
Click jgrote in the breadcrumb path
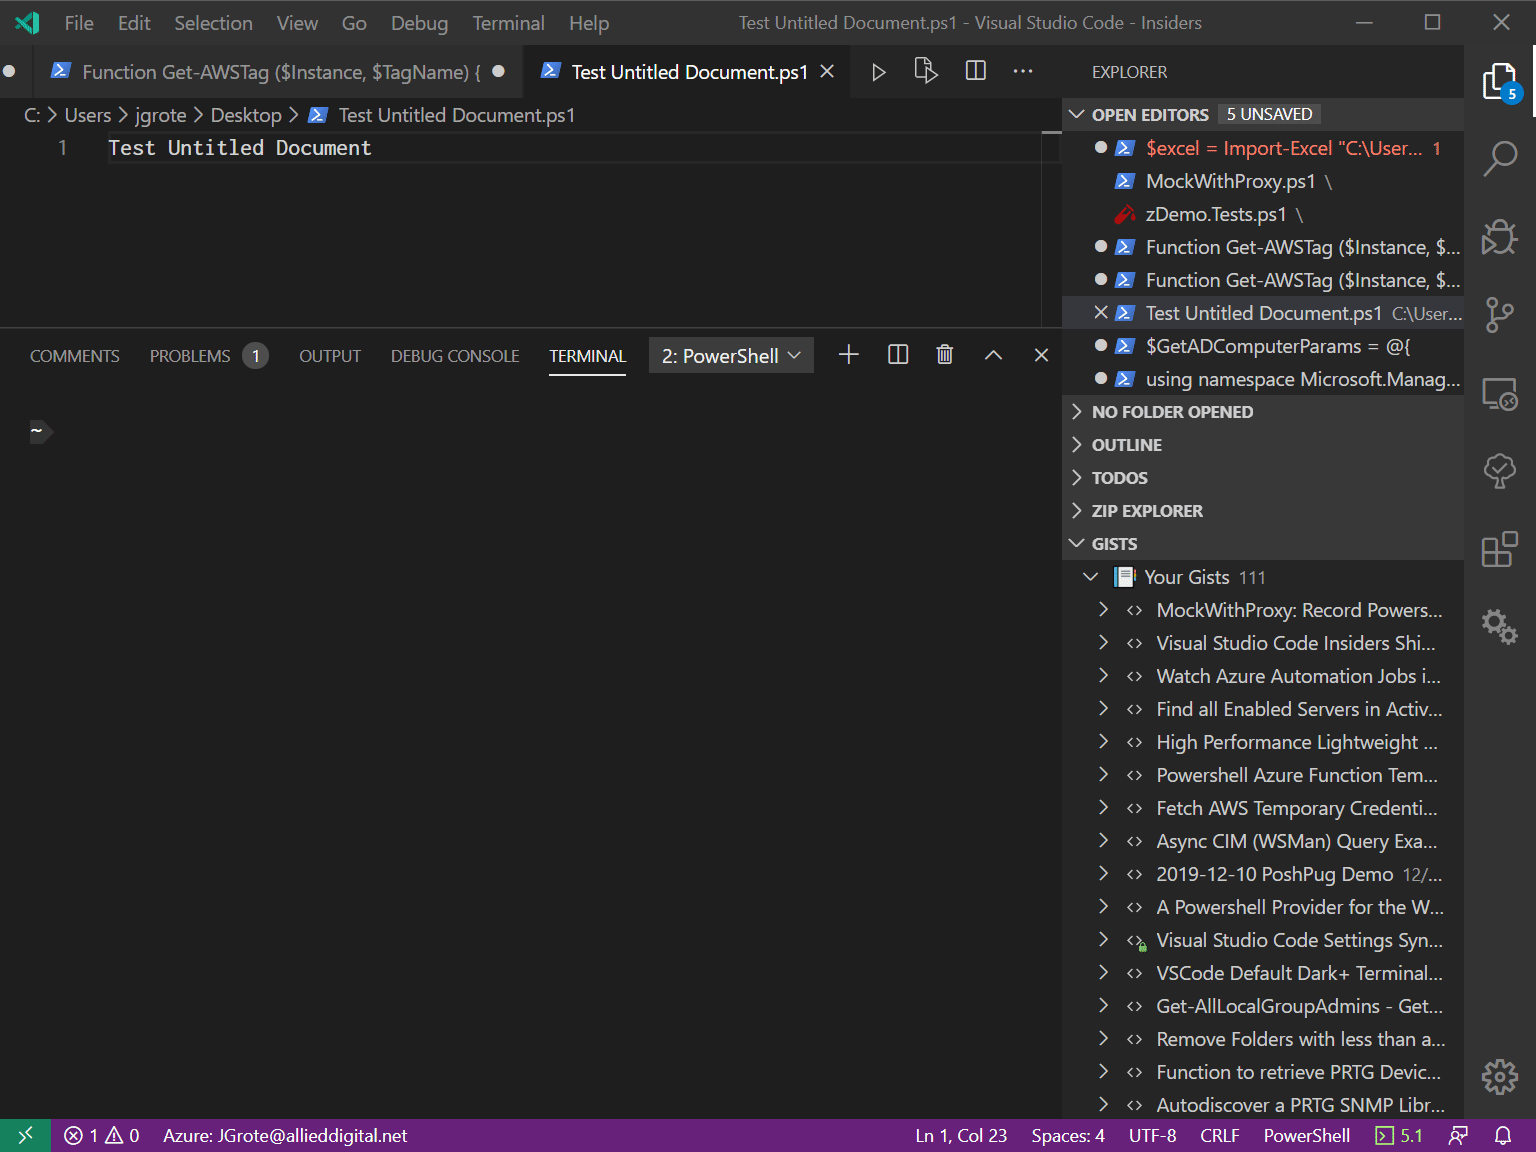point(161,115)
